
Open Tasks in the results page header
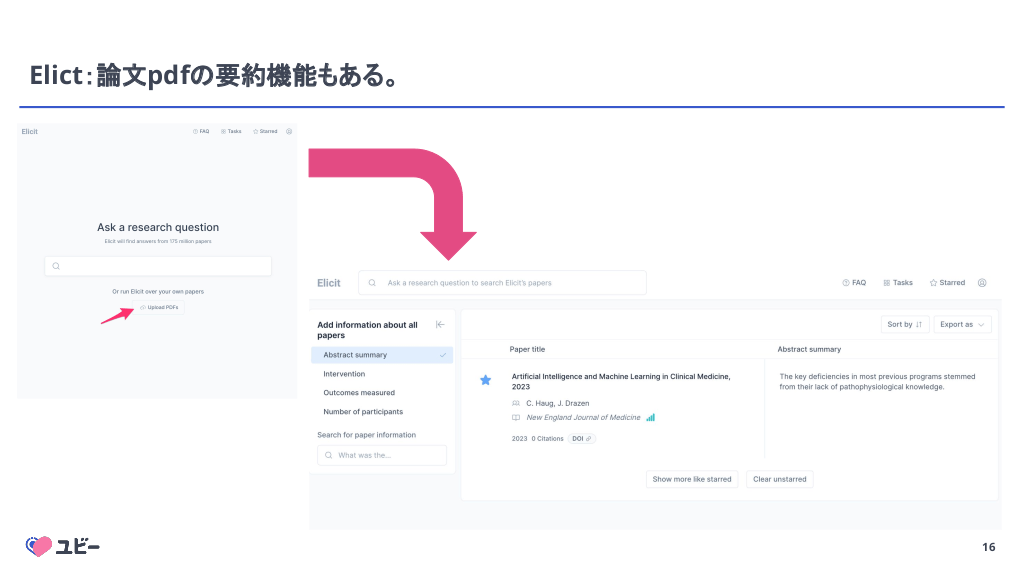tap(898, 283)
